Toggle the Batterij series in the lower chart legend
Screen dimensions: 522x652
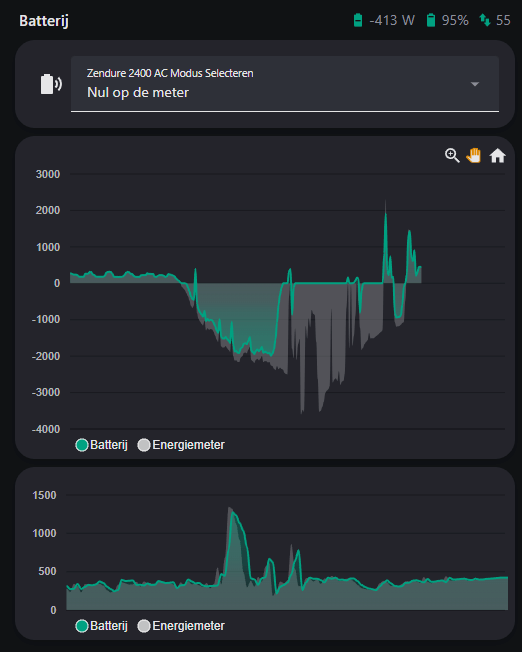101,626
